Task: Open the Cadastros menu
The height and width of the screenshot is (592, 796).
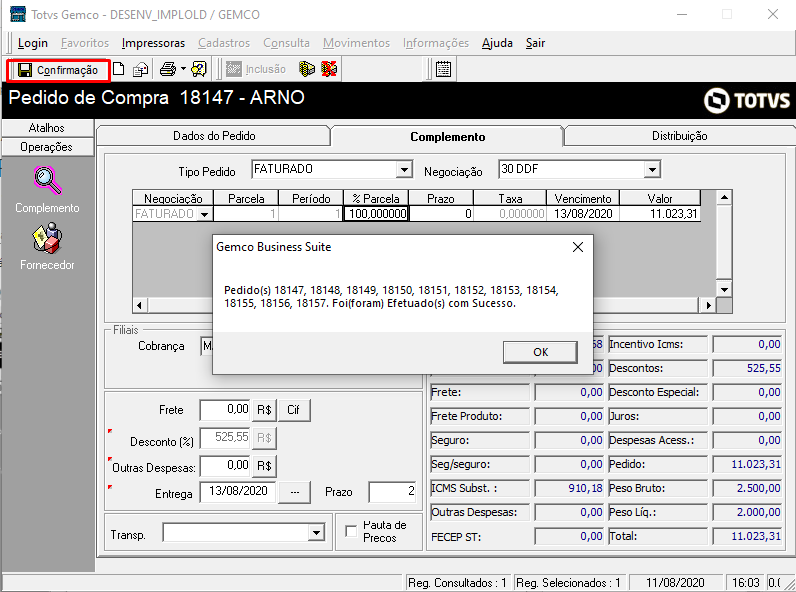Action: pos(224,43)
